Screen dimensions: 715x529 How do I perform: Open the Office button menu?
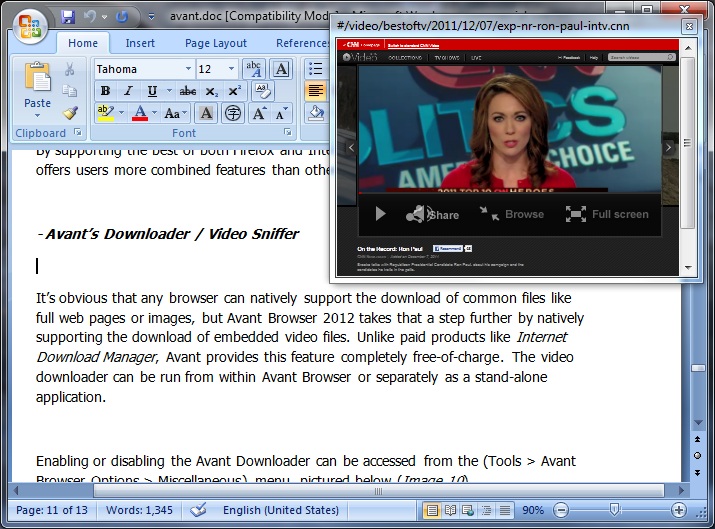[30, 26]
